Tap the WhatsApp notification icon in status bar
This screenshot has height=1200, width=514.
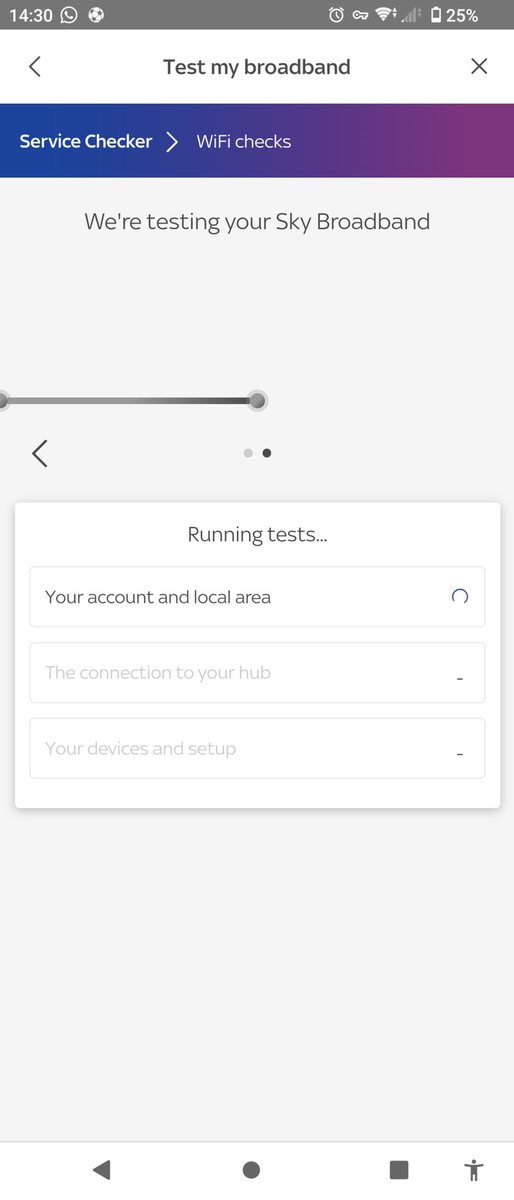69,15
